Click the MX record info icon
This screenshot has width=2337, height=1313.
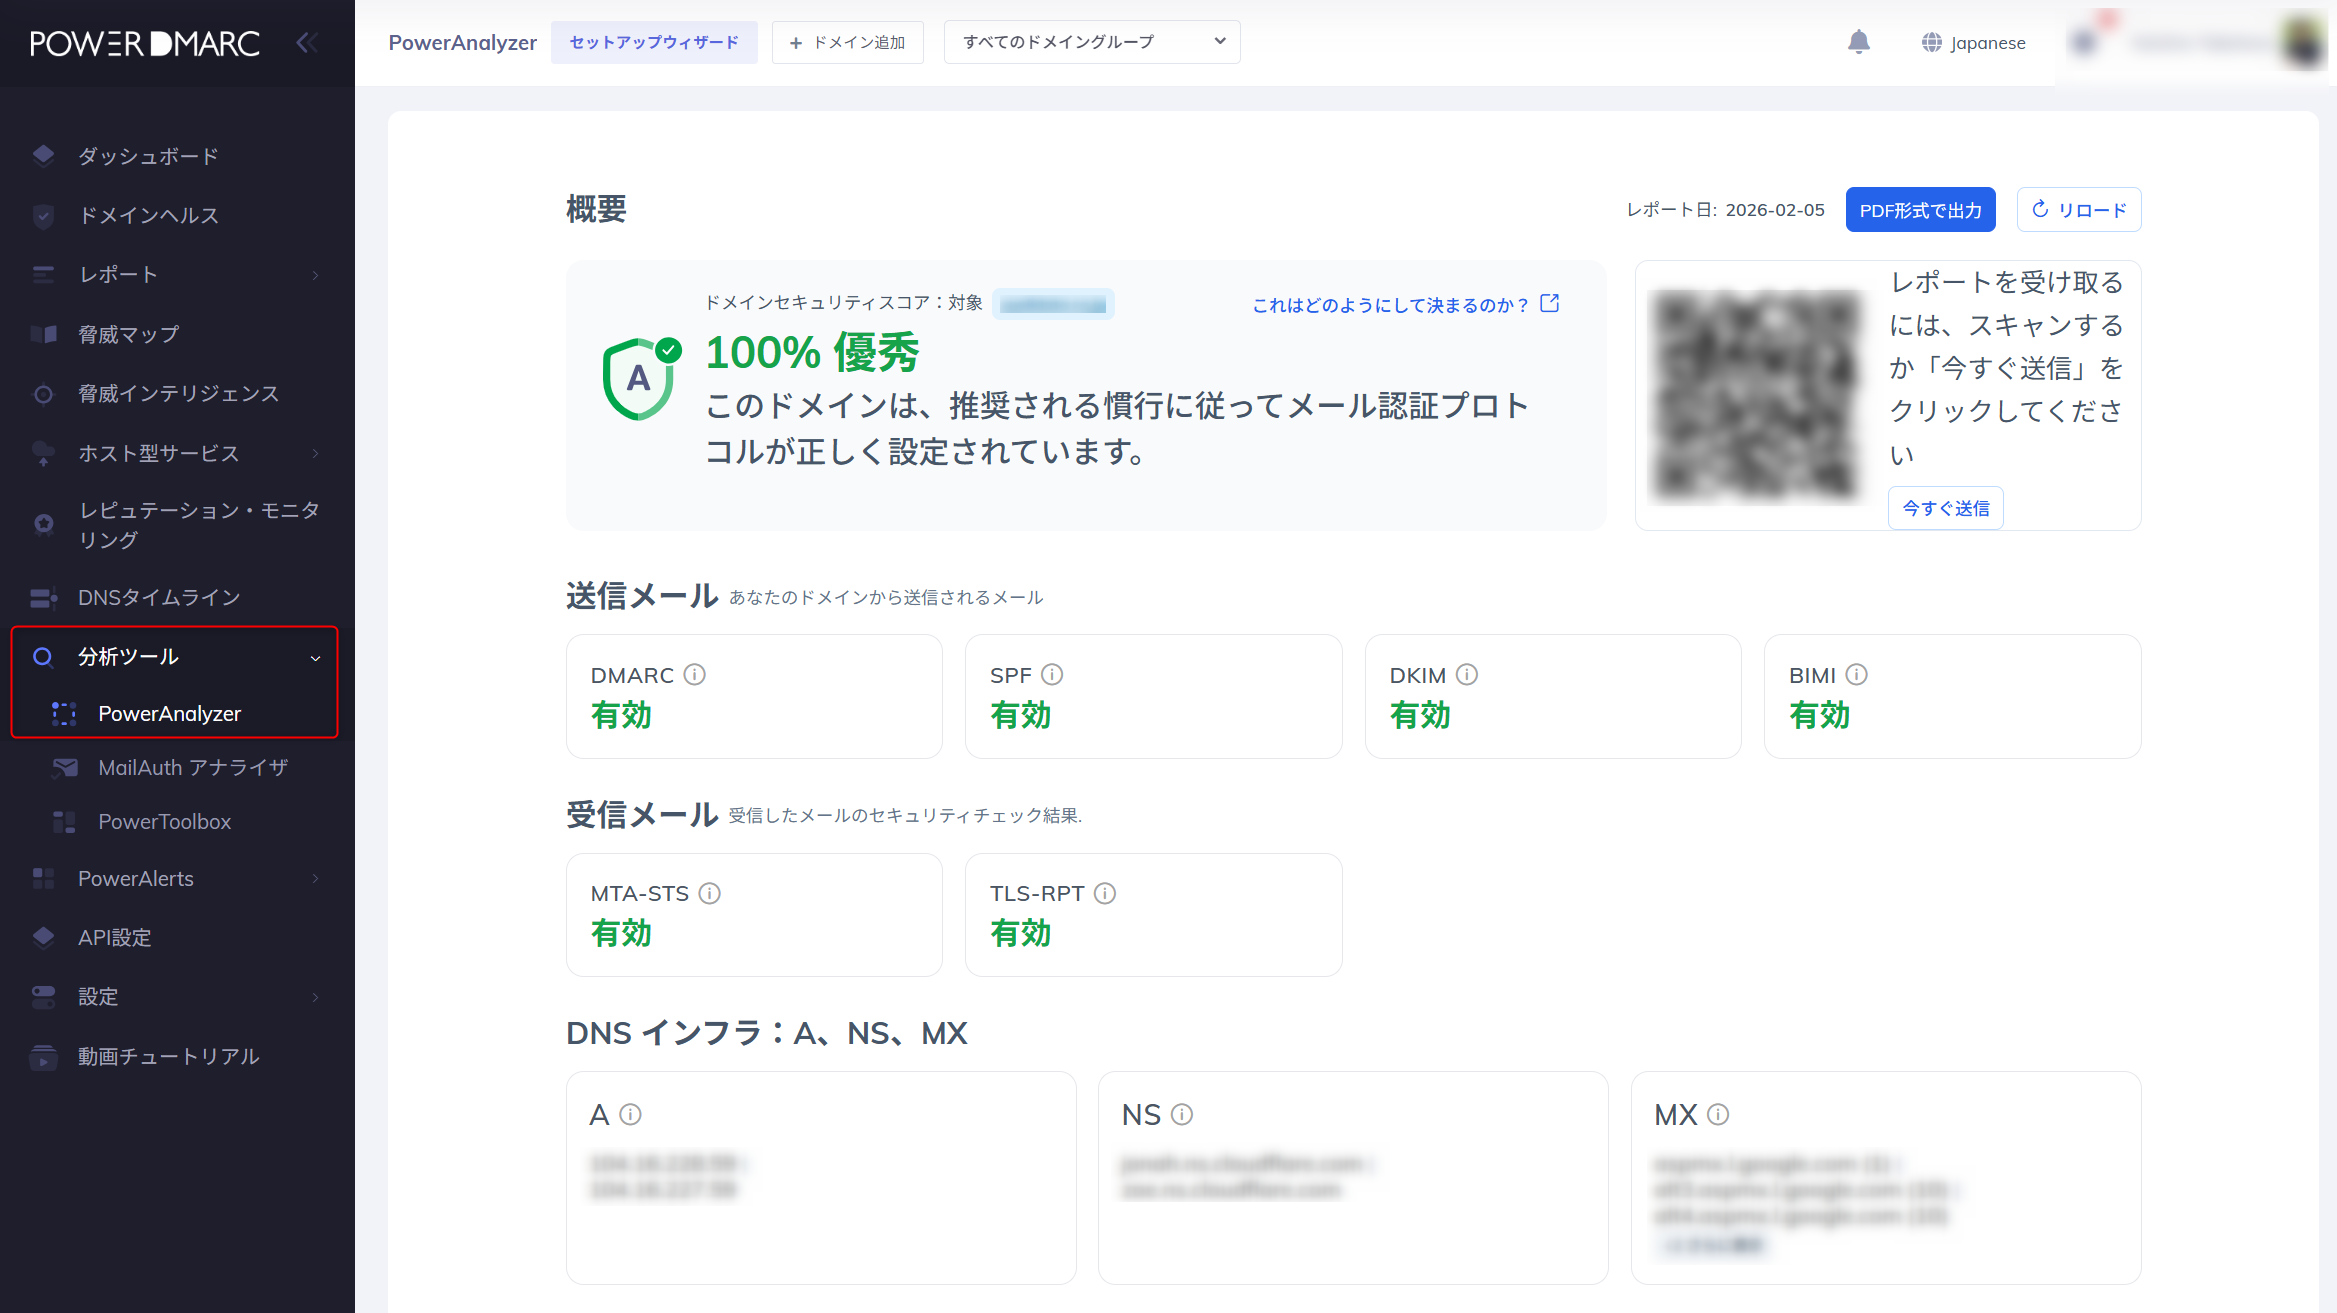pyautogui.click(x=1719, y=1114)
